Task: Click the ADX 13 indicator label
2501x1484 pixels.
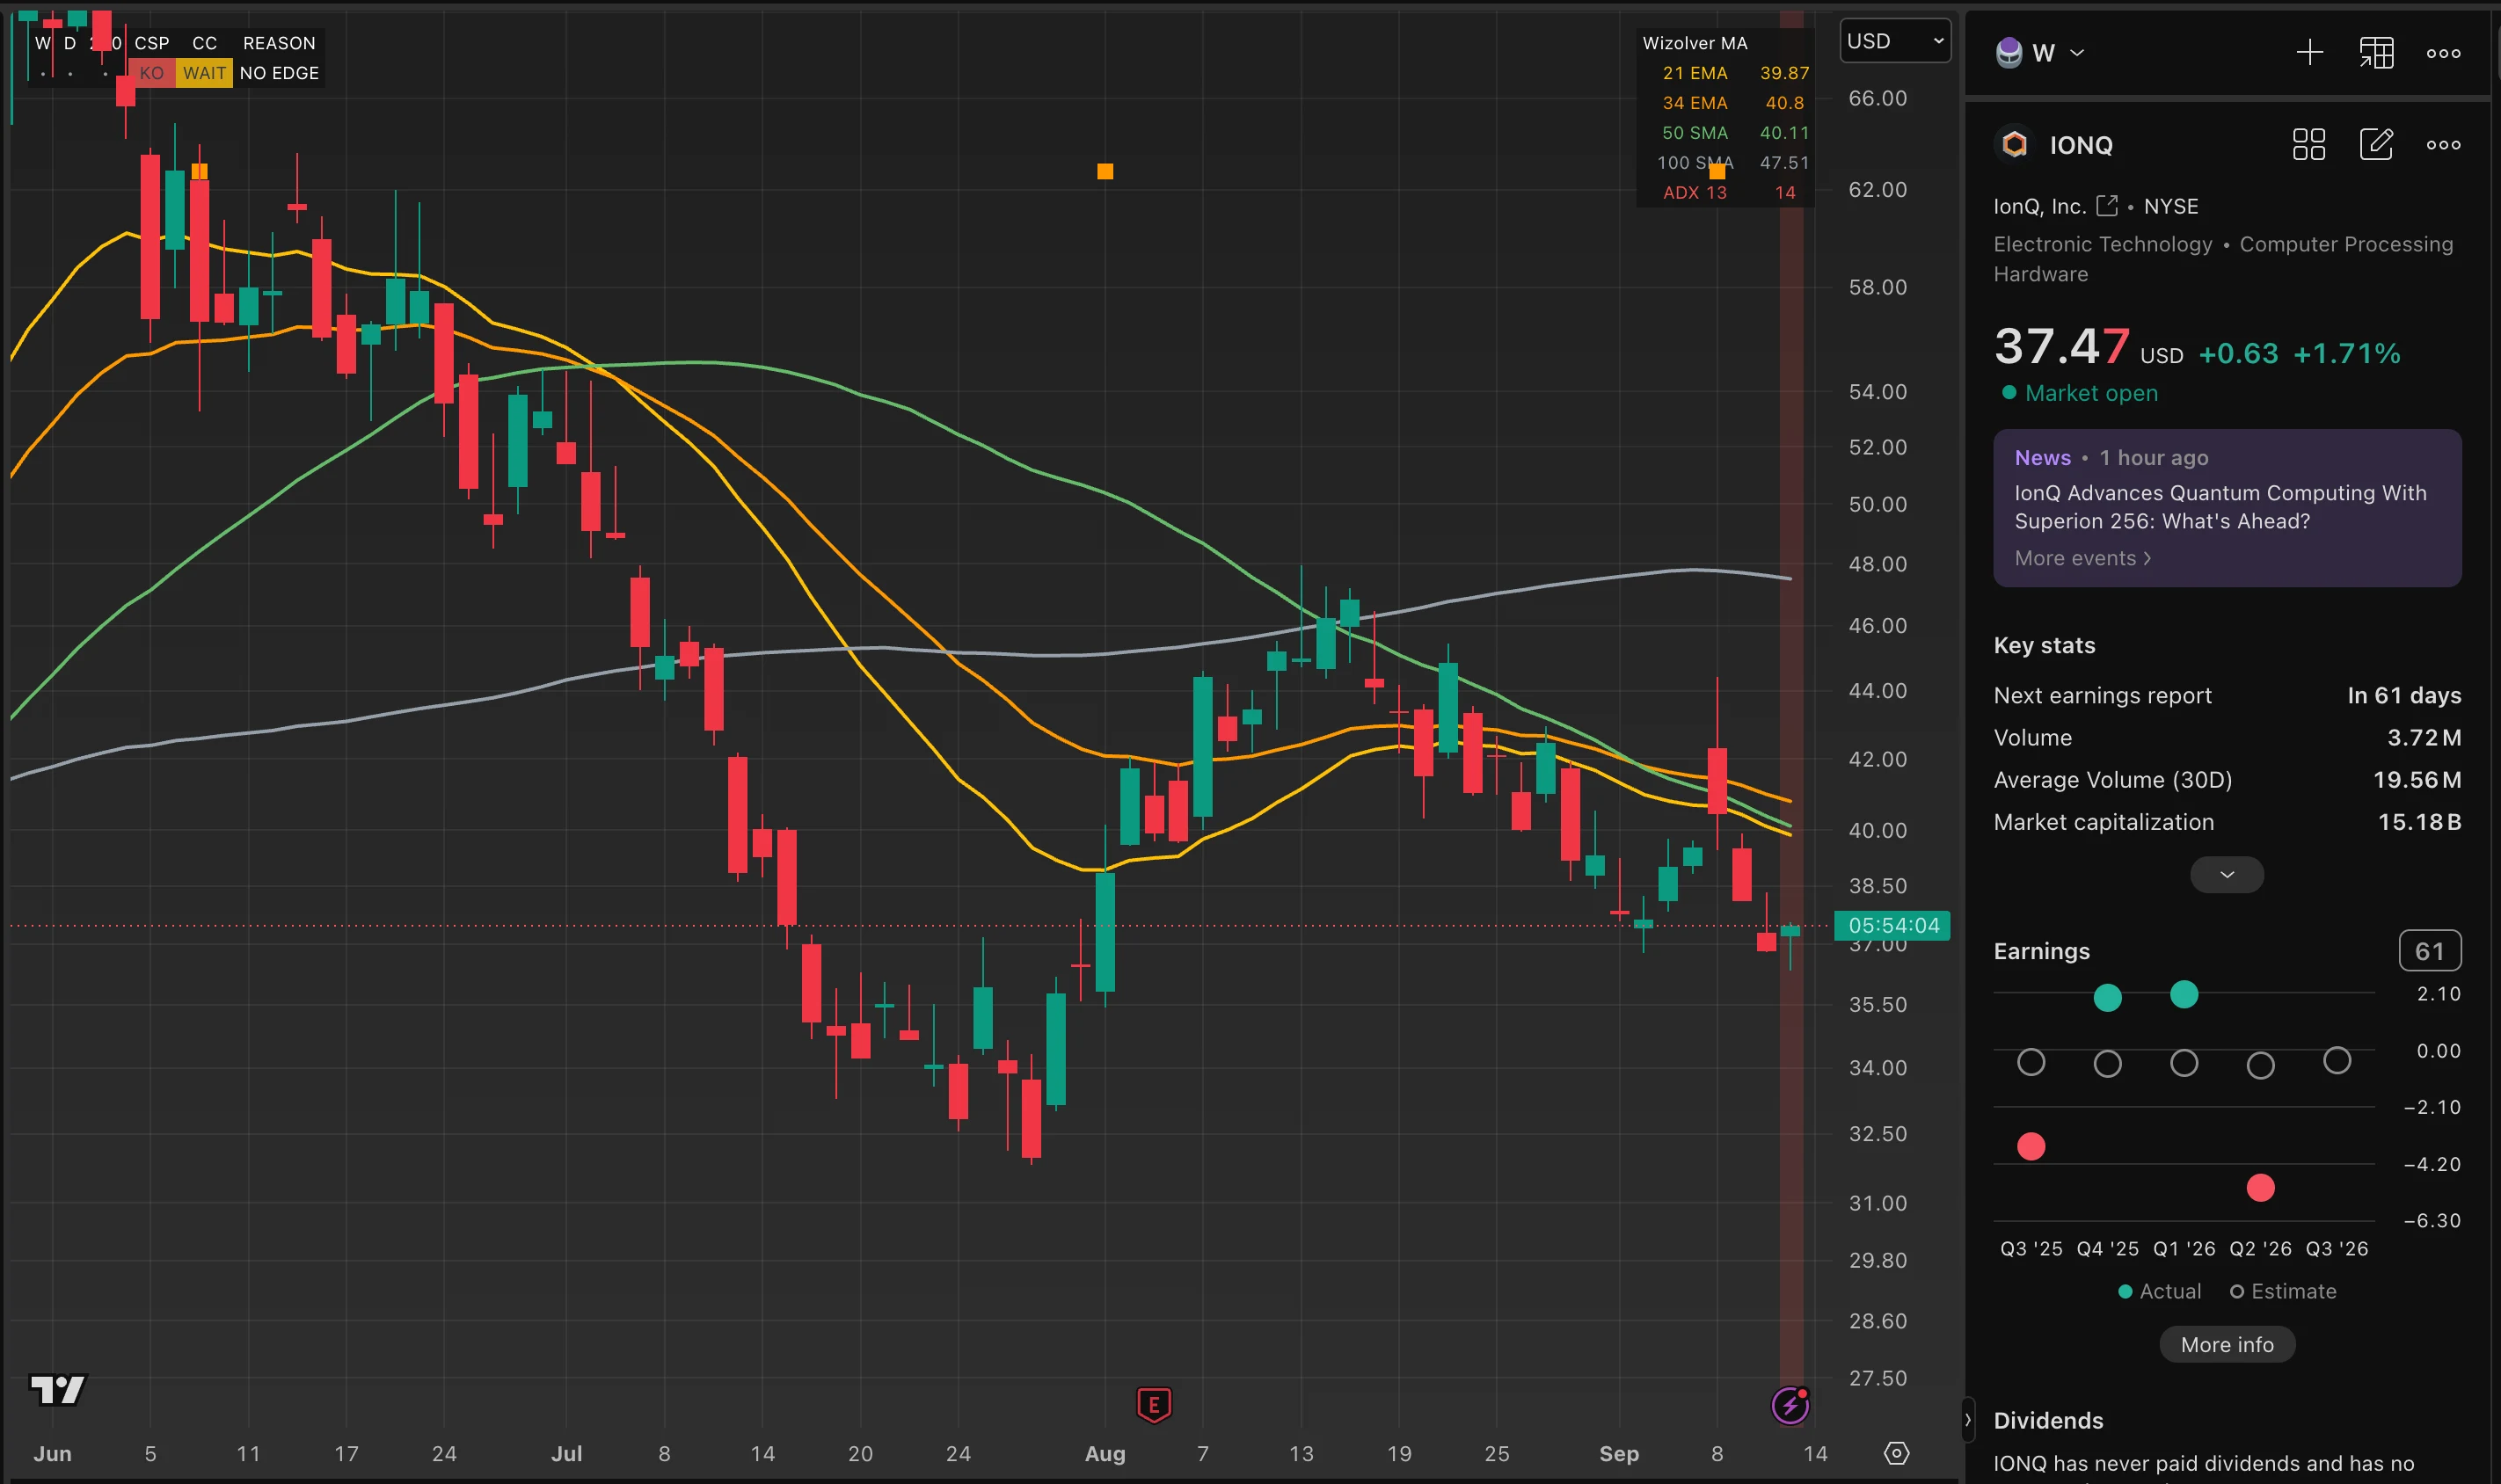Action: (1694, 192)
